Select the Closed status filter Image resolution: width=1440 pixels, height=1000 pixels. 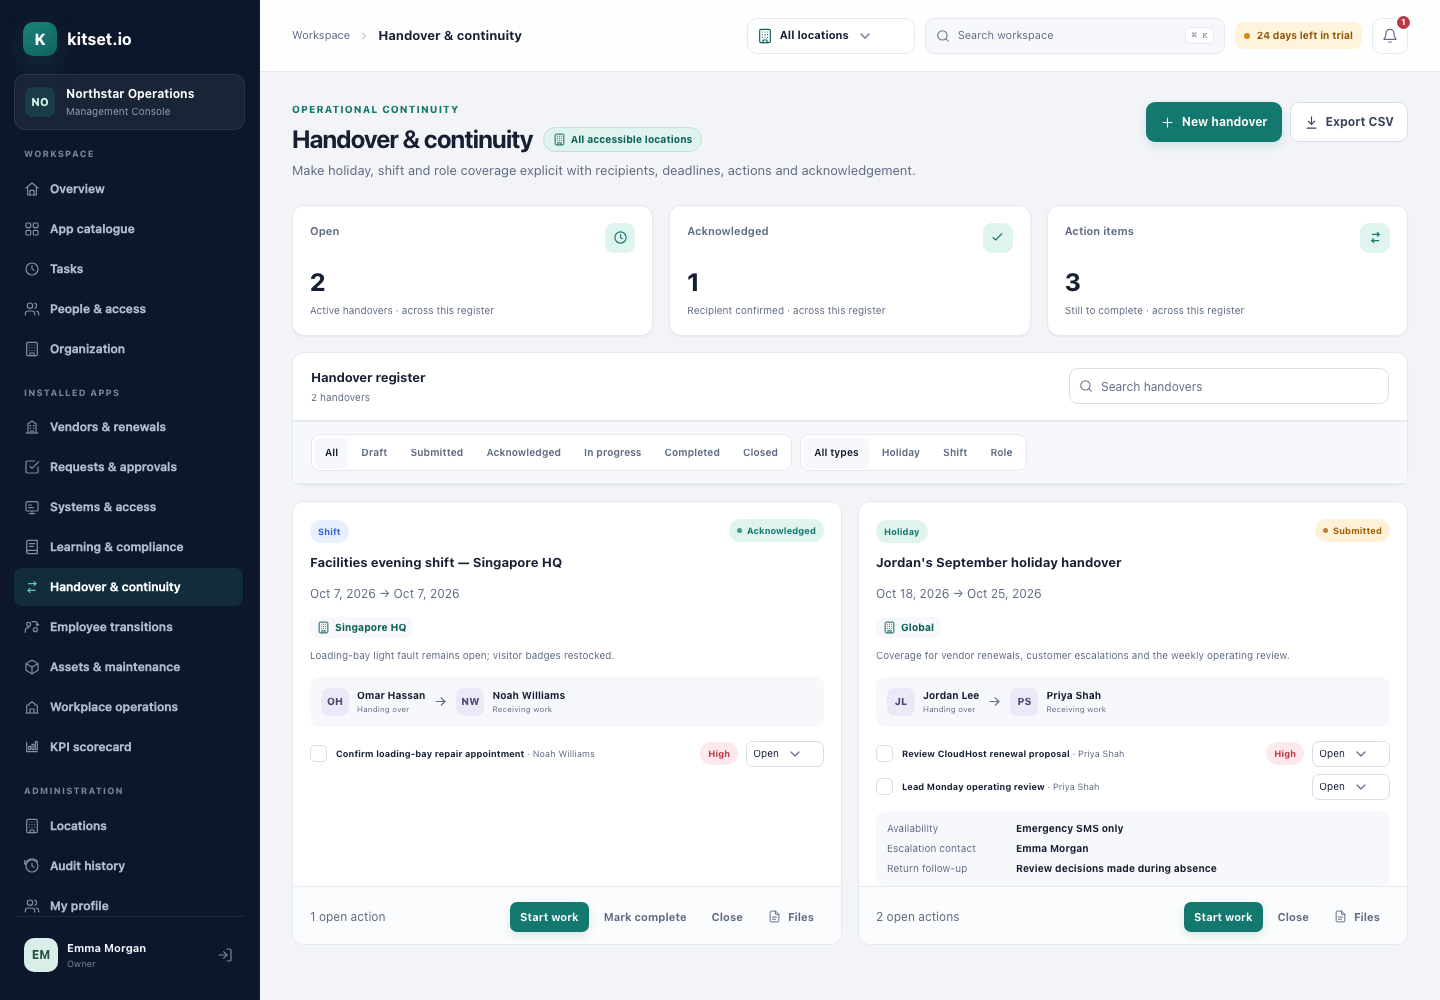(x=760, y=453)
